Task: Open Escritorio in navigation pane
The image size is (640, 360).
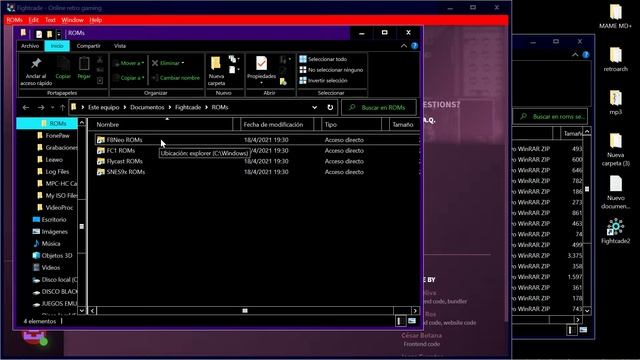Action: point(49,220)
